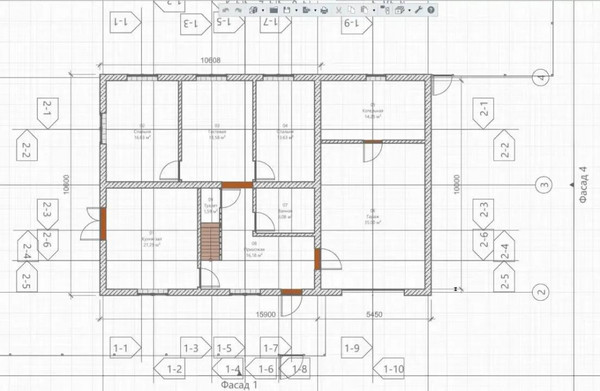
Task: Select the staircase in the floor plan
Action: click(x=211, y=242)
